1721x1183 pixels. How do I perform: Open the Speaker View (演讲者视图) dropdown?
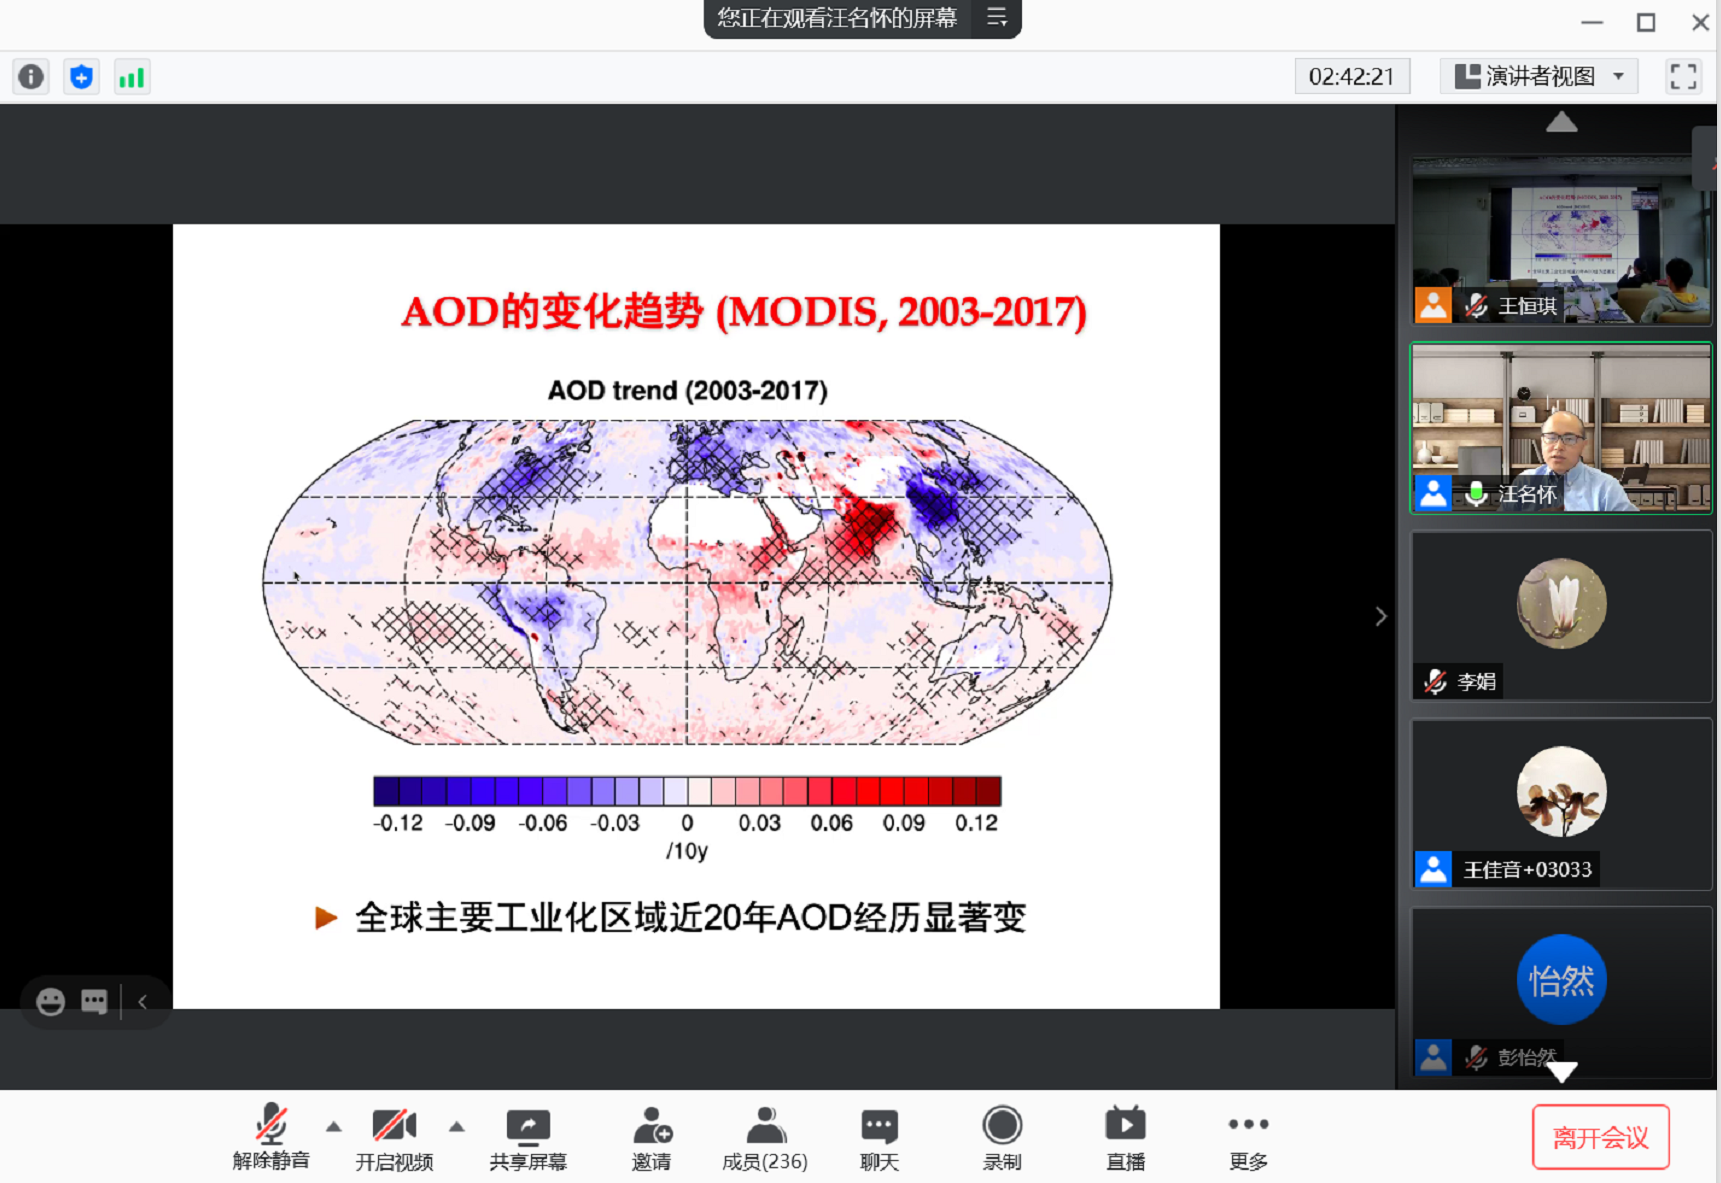pyautogui.click(x=1538, y=77)
